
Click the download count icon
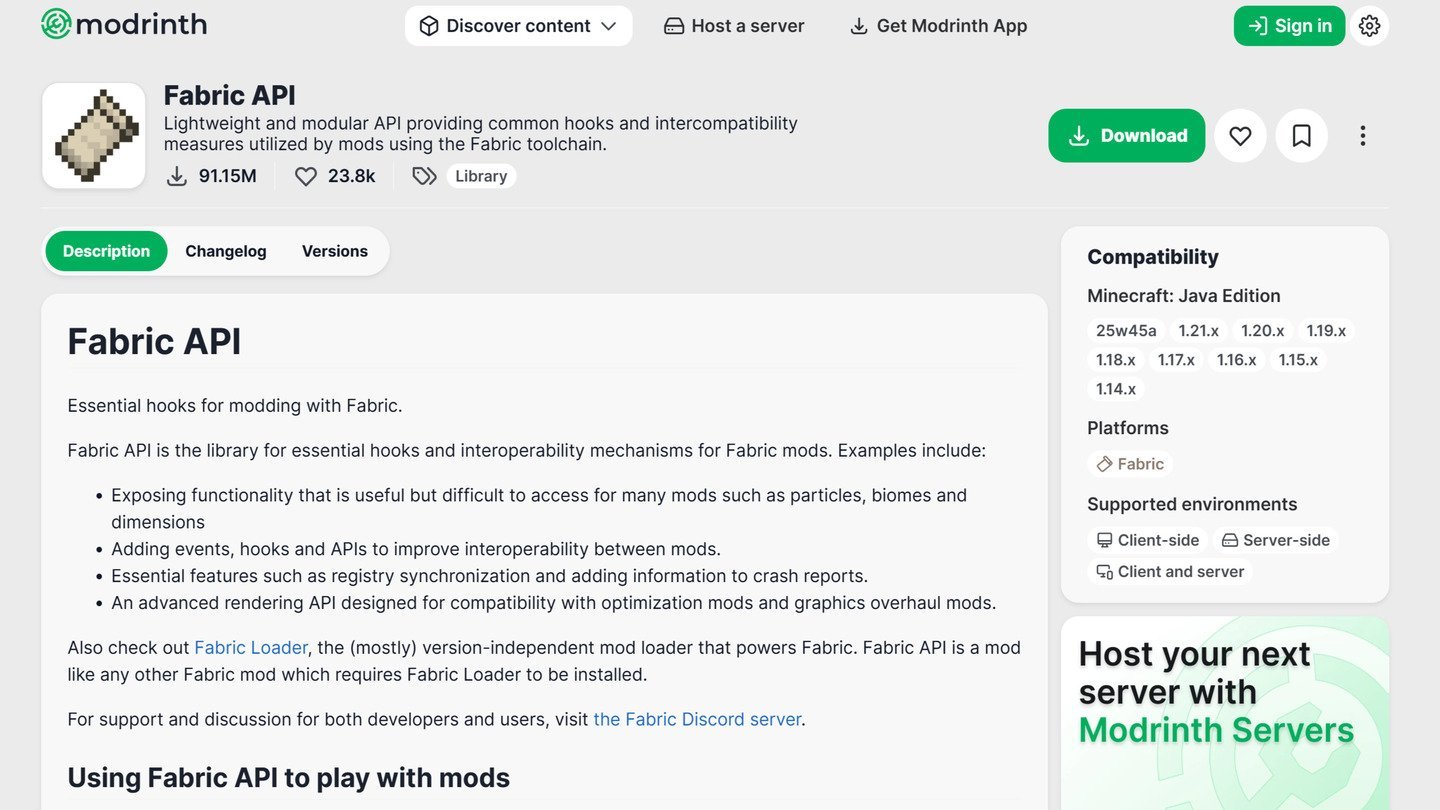(x=177, y=176)
